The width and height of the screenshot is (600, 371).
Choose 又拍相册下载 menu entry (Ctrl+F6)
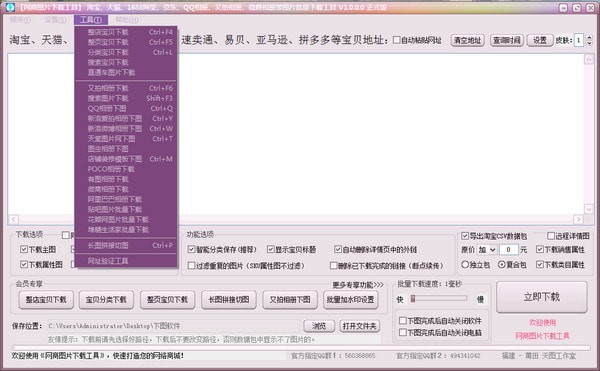point(126,88)
